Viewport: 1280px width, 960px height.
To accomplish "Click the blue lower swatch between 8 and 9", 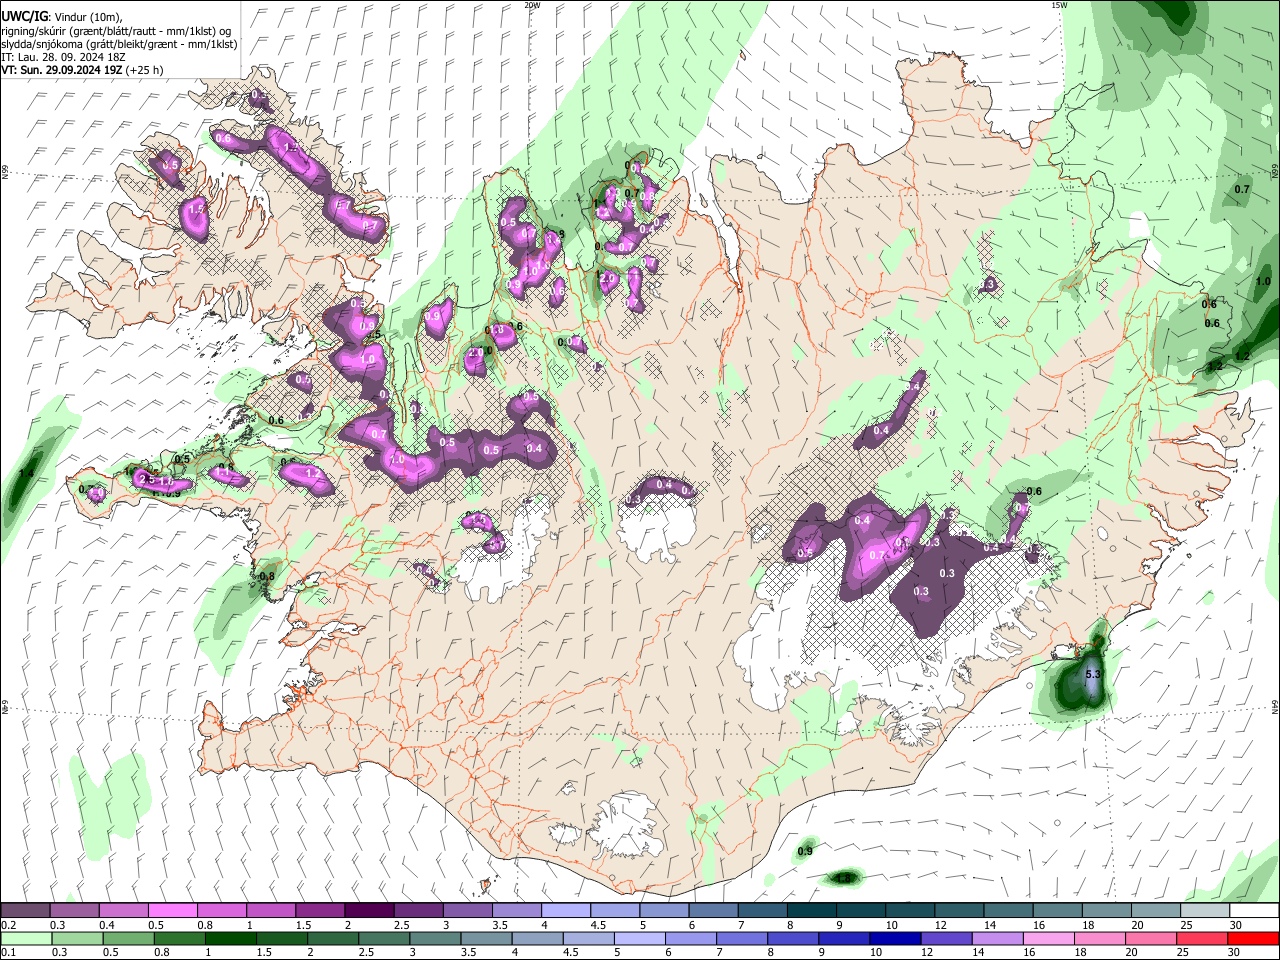I will 793,938.
